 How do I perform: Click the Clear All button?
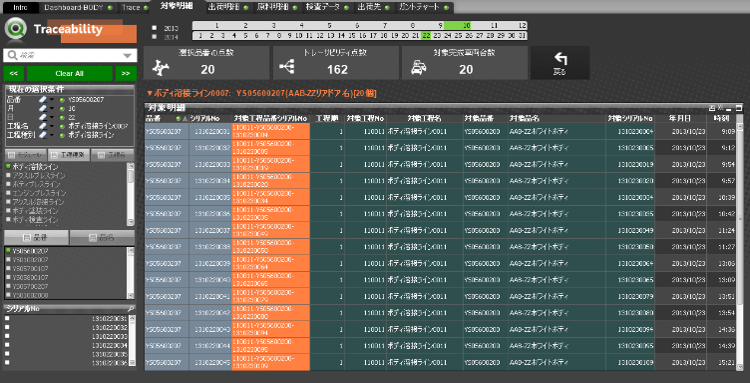69,74
